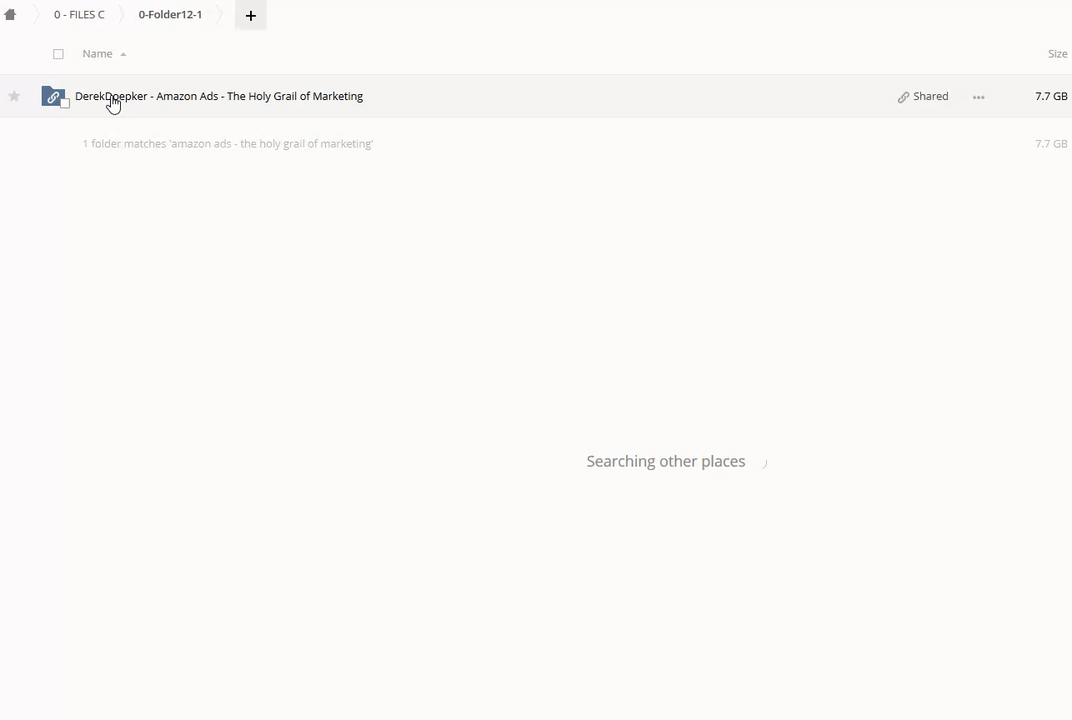Favorite the DerekDoepker folder with the star

[14, 96]
